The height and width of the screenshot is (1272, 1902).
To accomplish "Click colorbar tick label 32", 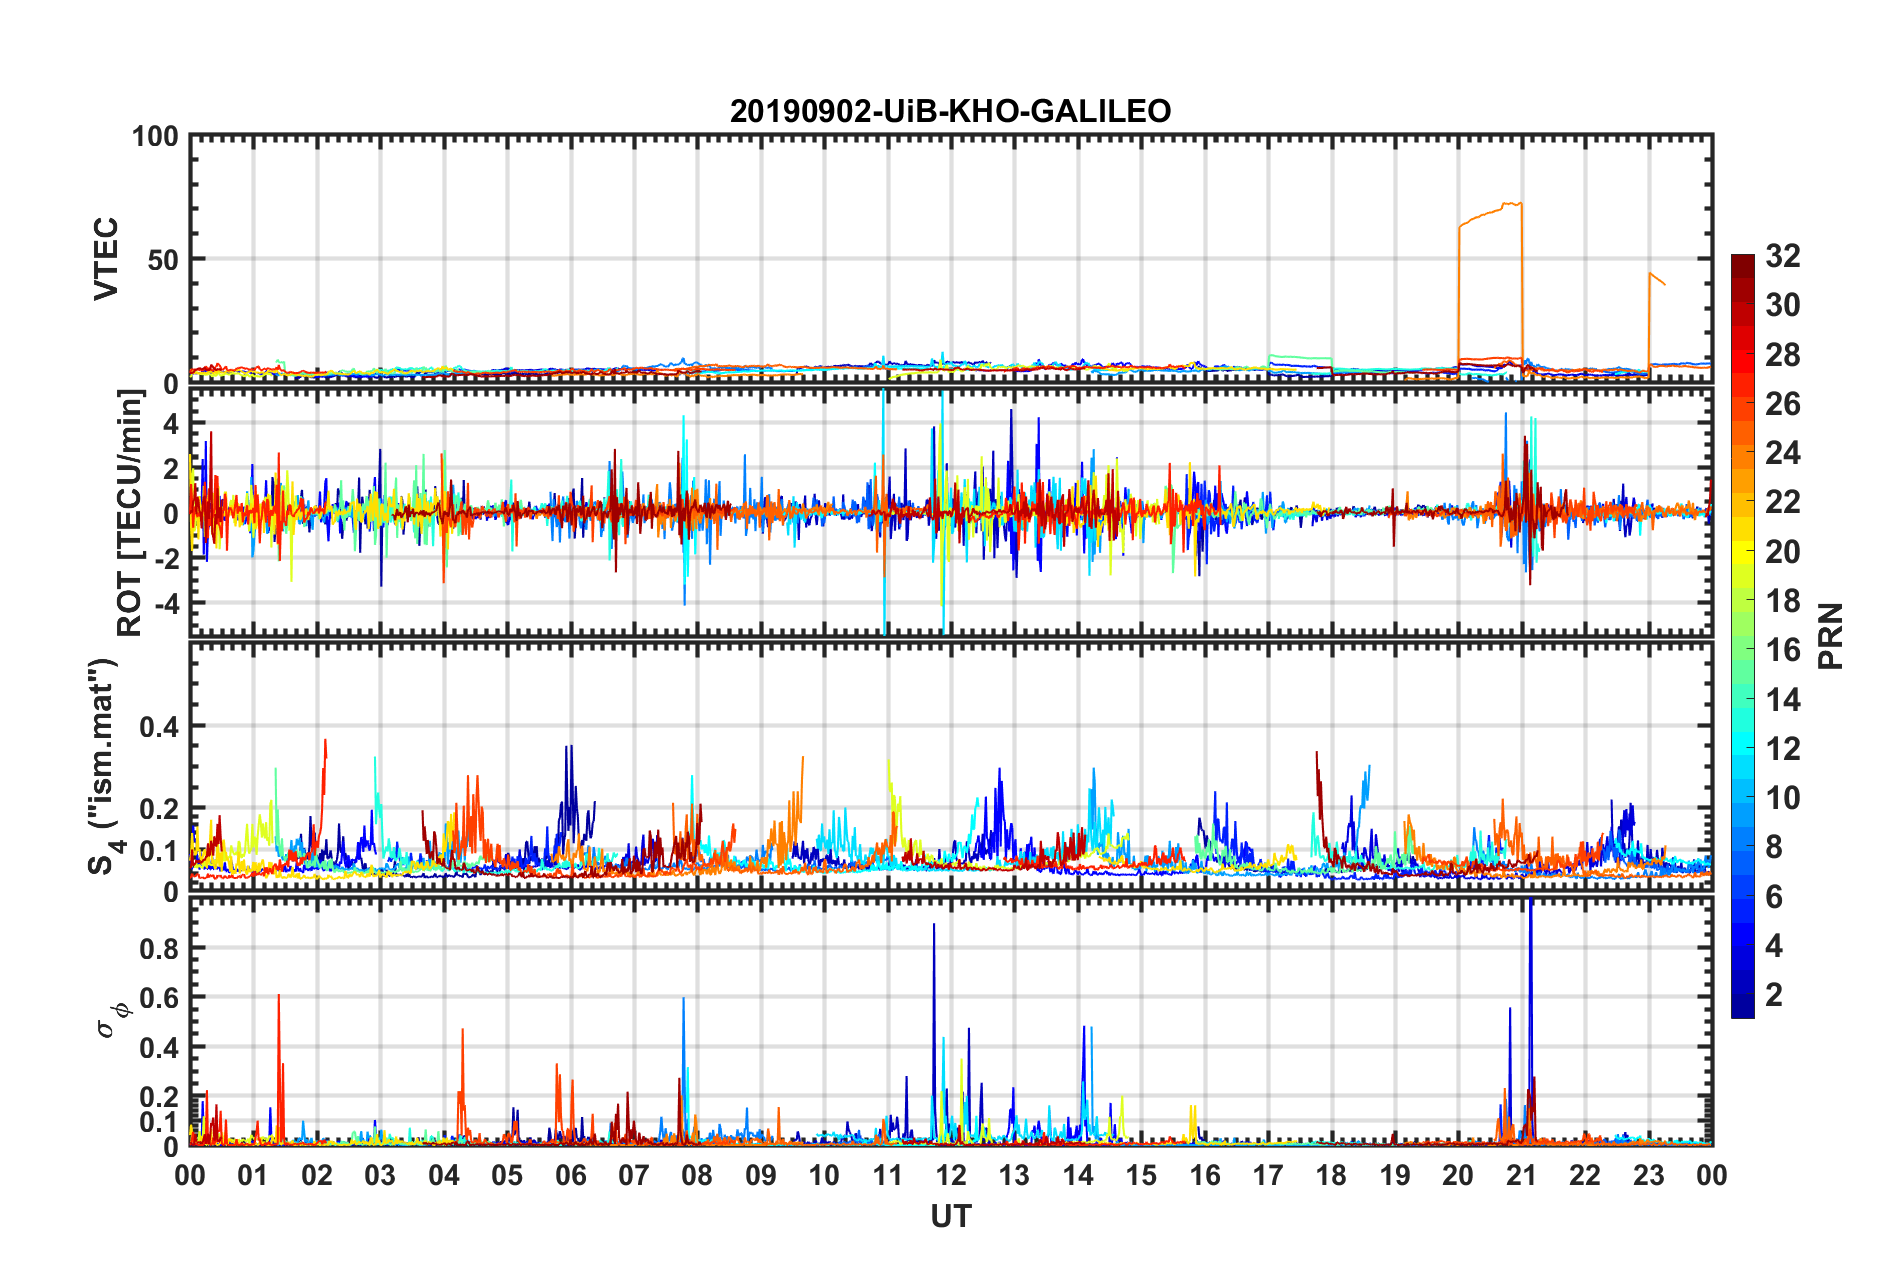I will [1782, 256].
